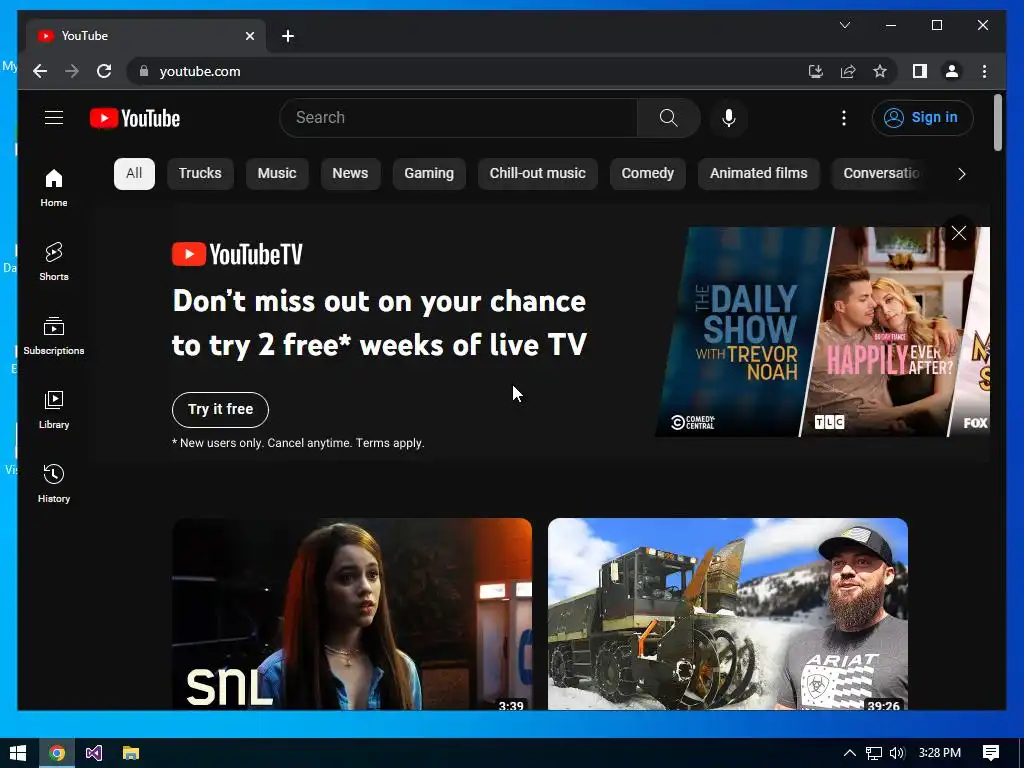This screenshot has width=1024, height=768.
Task: Open the SNL video thumbnail
Action: pos(352,614)
